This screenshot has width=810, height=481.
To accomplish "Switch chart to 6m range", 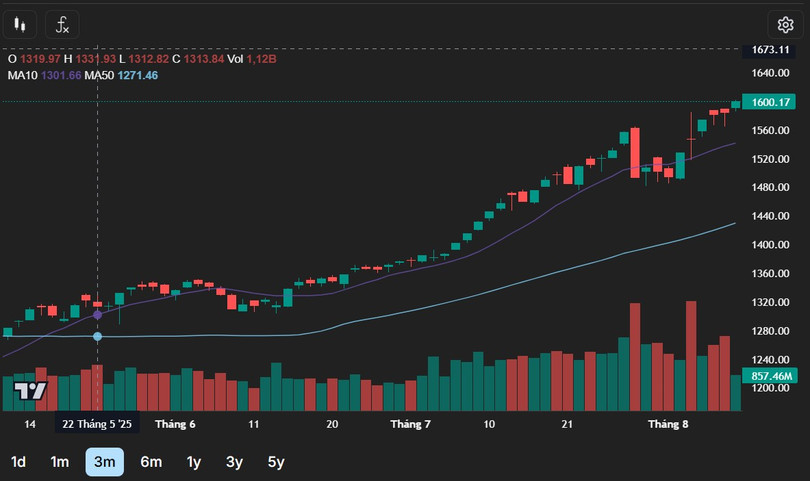I will [x=151, y=461].
